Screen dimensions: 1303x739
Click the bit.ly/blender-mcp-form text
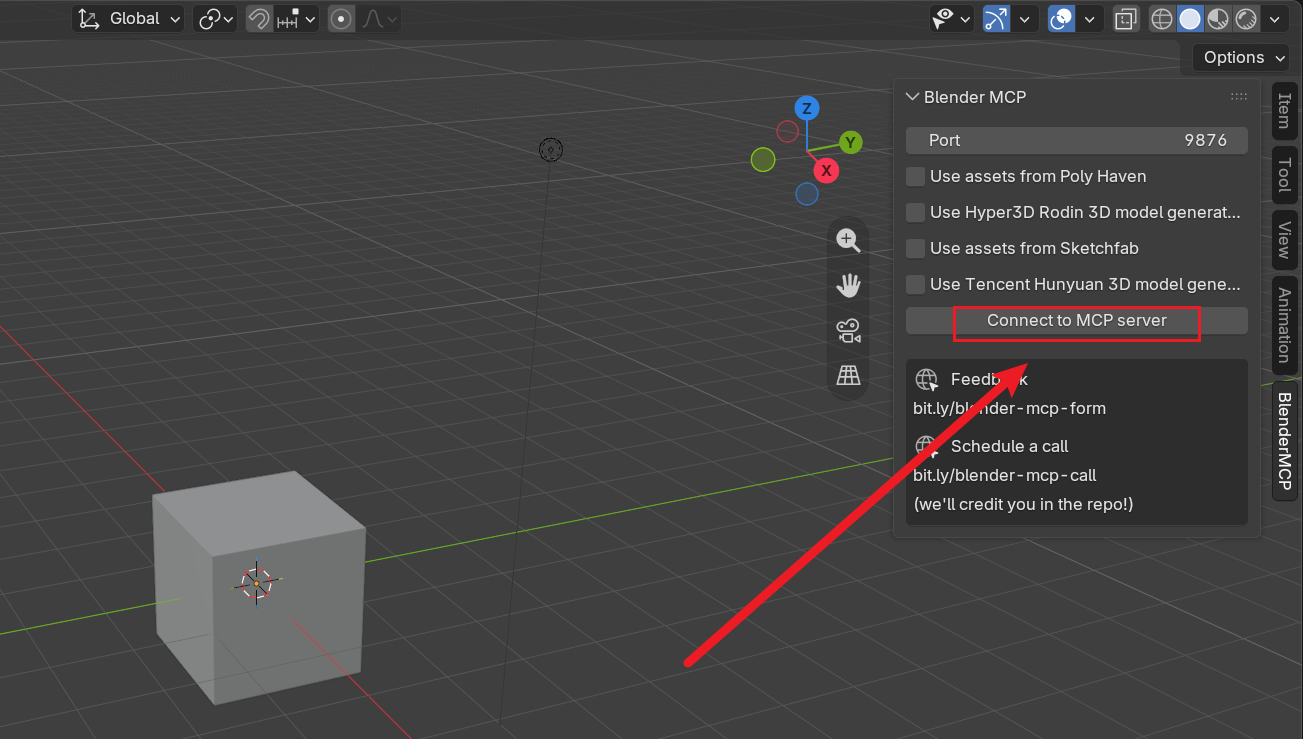pos(1009,408)
